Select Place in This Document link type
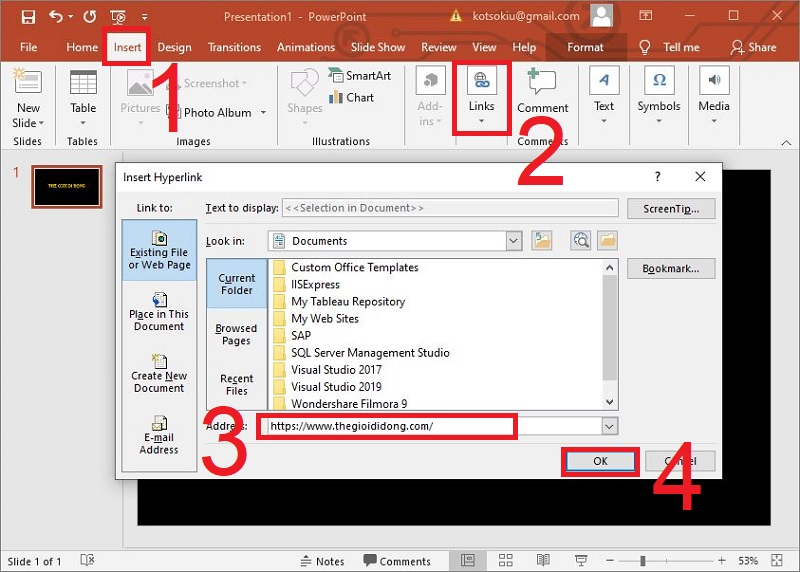The width and height of the screenshot is (800, 572). [159, 312]
